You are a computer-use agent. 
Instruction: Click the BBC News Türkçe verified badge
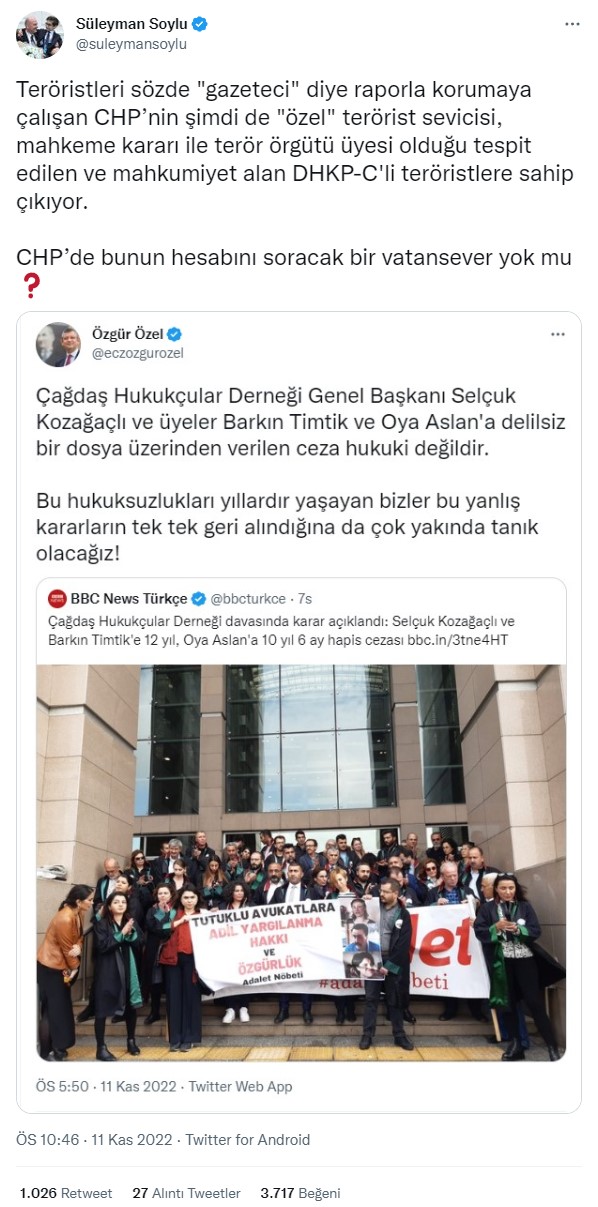tap(199, 599)
